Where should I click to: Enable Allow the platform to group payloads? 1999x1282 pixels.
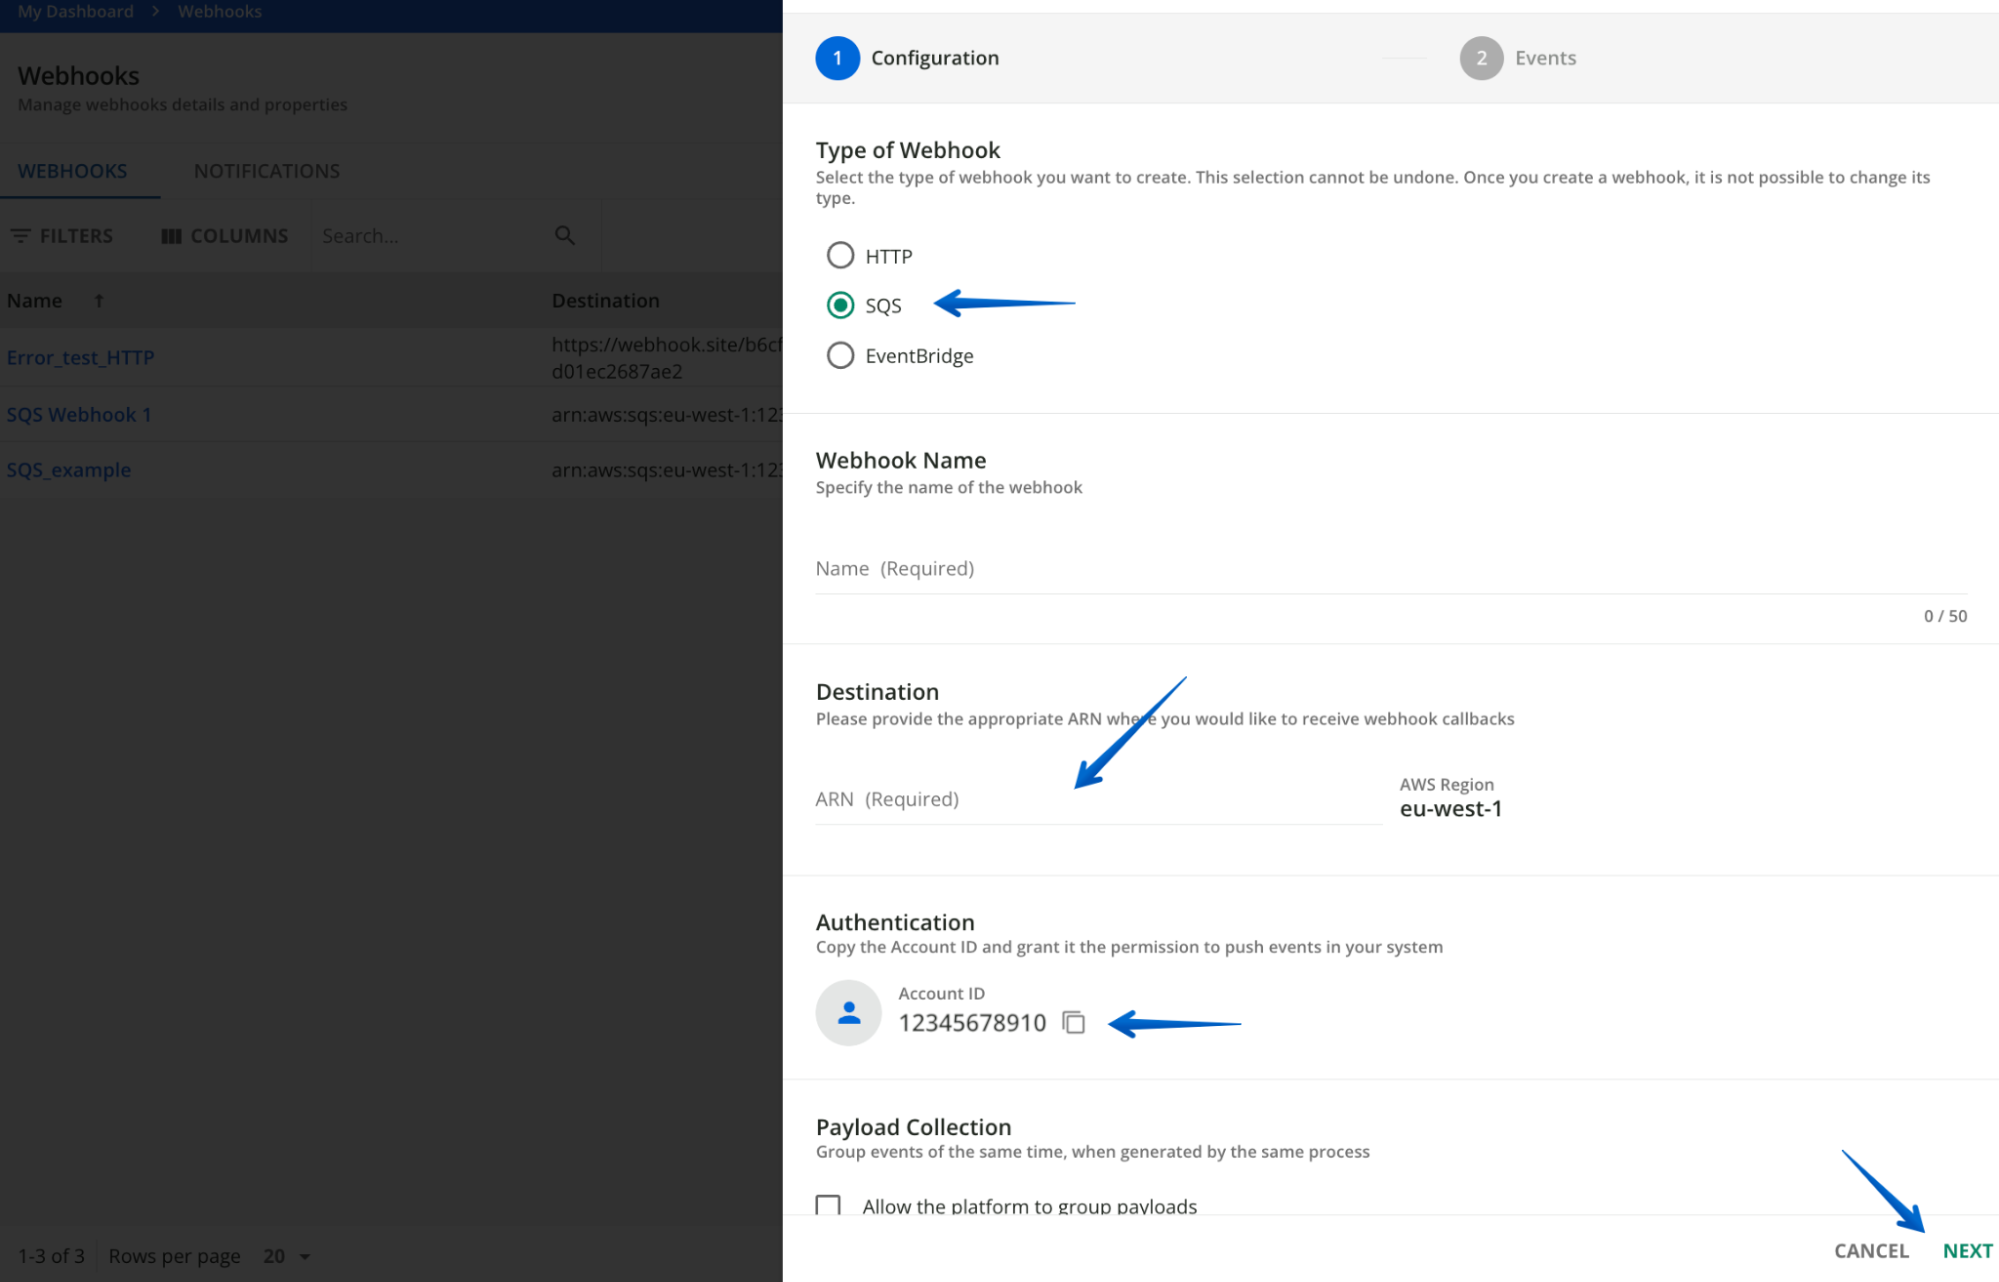[827, 1207]
